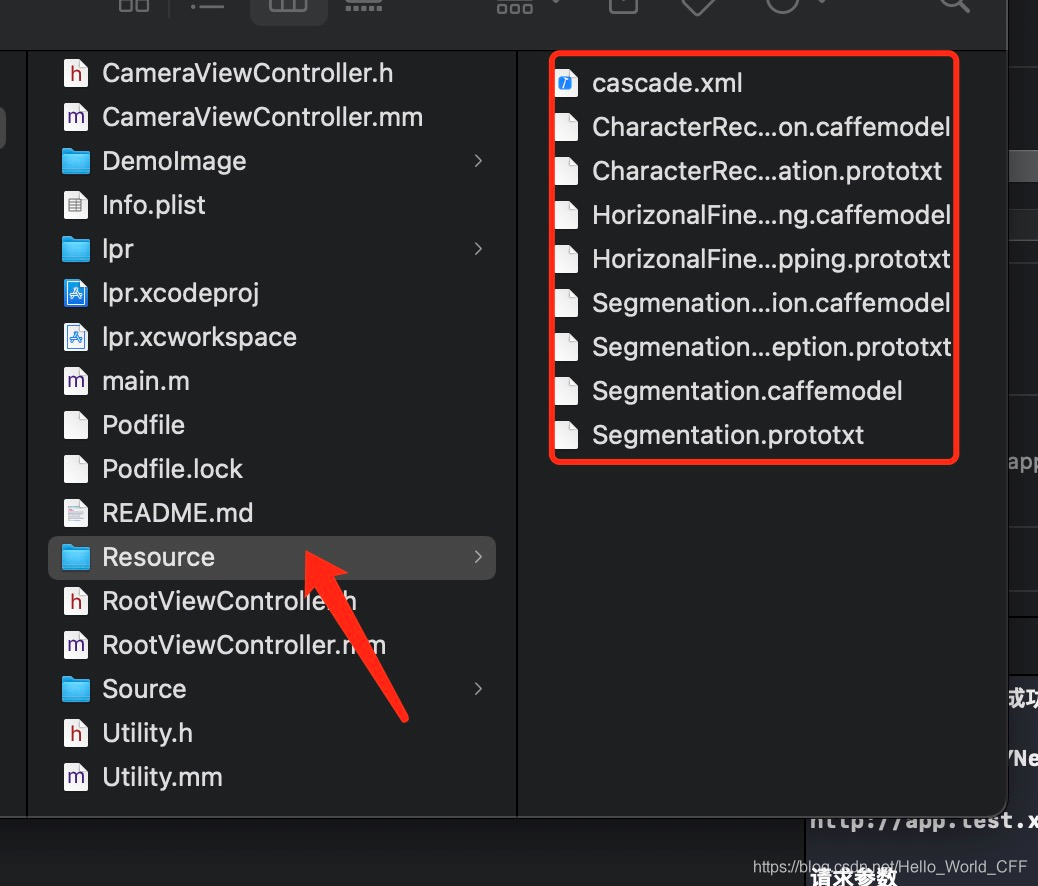Expand the Source folder chevron

coord(478,689)
